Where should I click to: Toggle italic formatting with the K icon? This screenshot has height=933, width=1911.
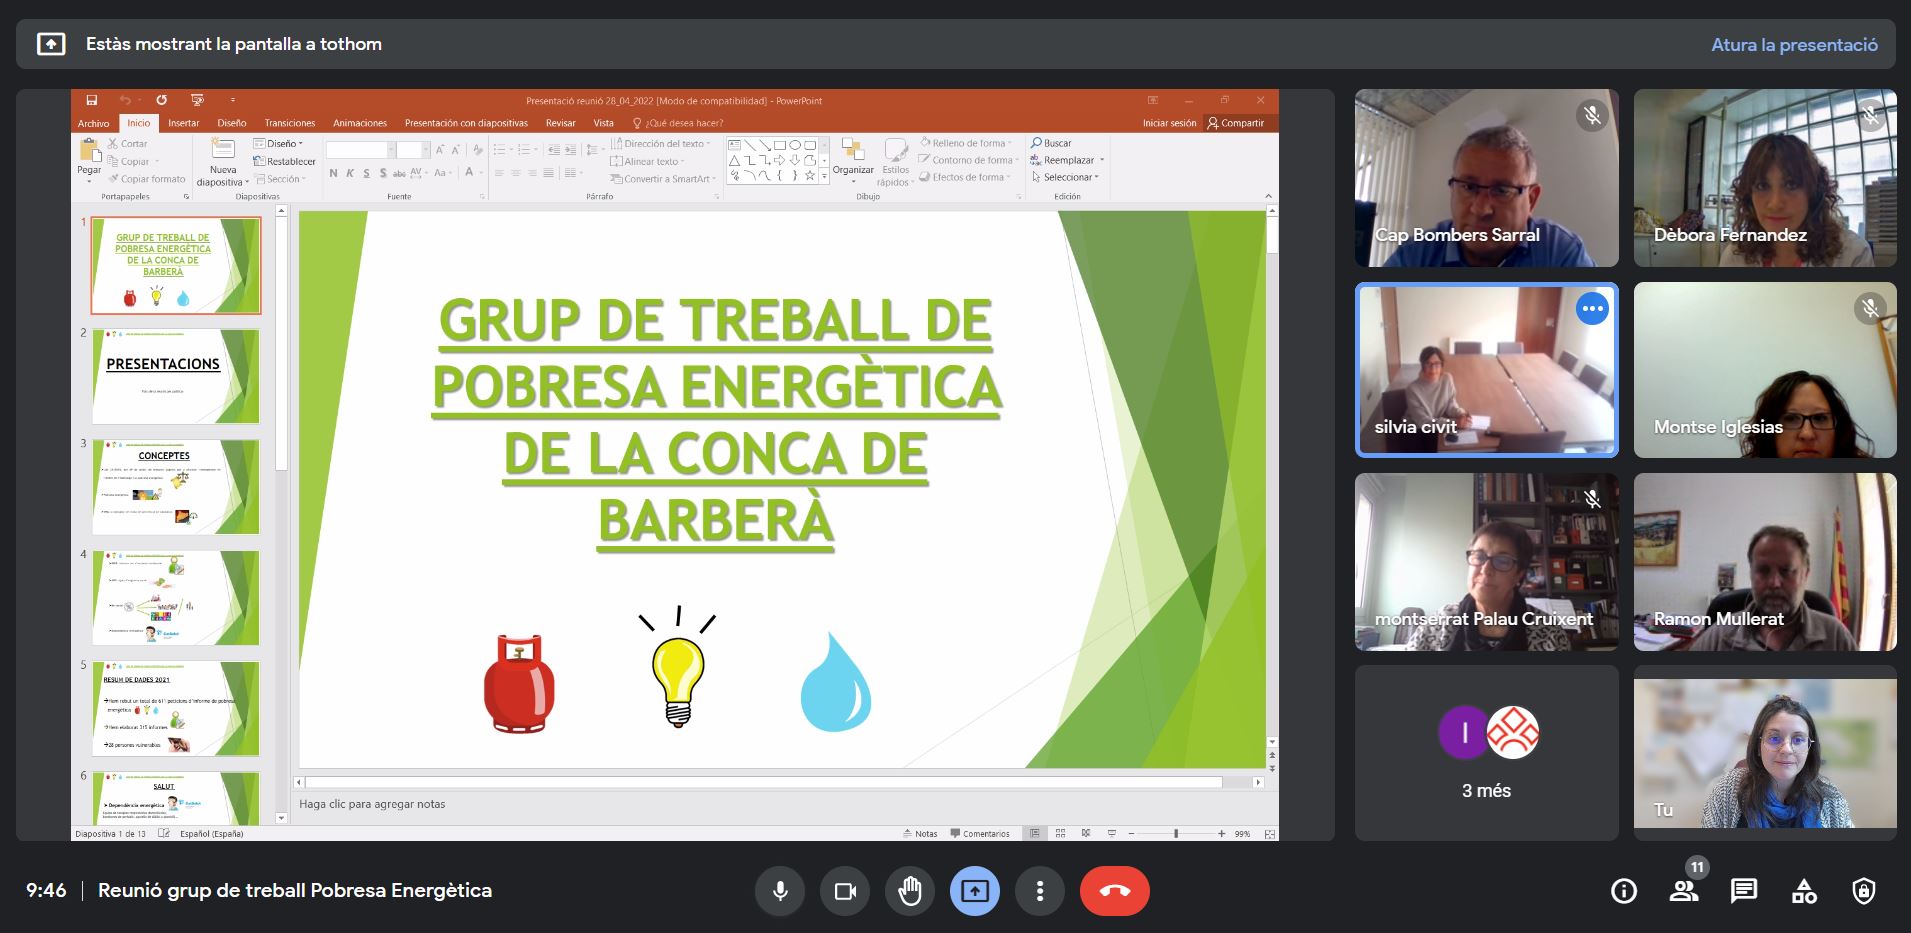[x=351, y=173]
